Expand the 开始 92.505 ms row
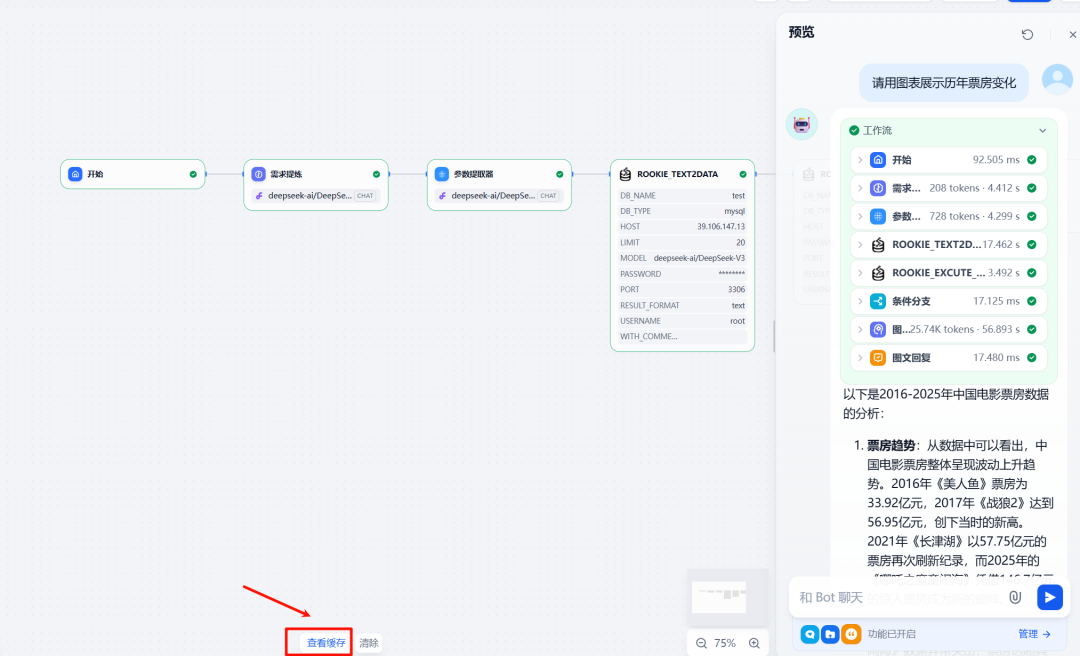1080x656 pixels. tap(860, 160)
